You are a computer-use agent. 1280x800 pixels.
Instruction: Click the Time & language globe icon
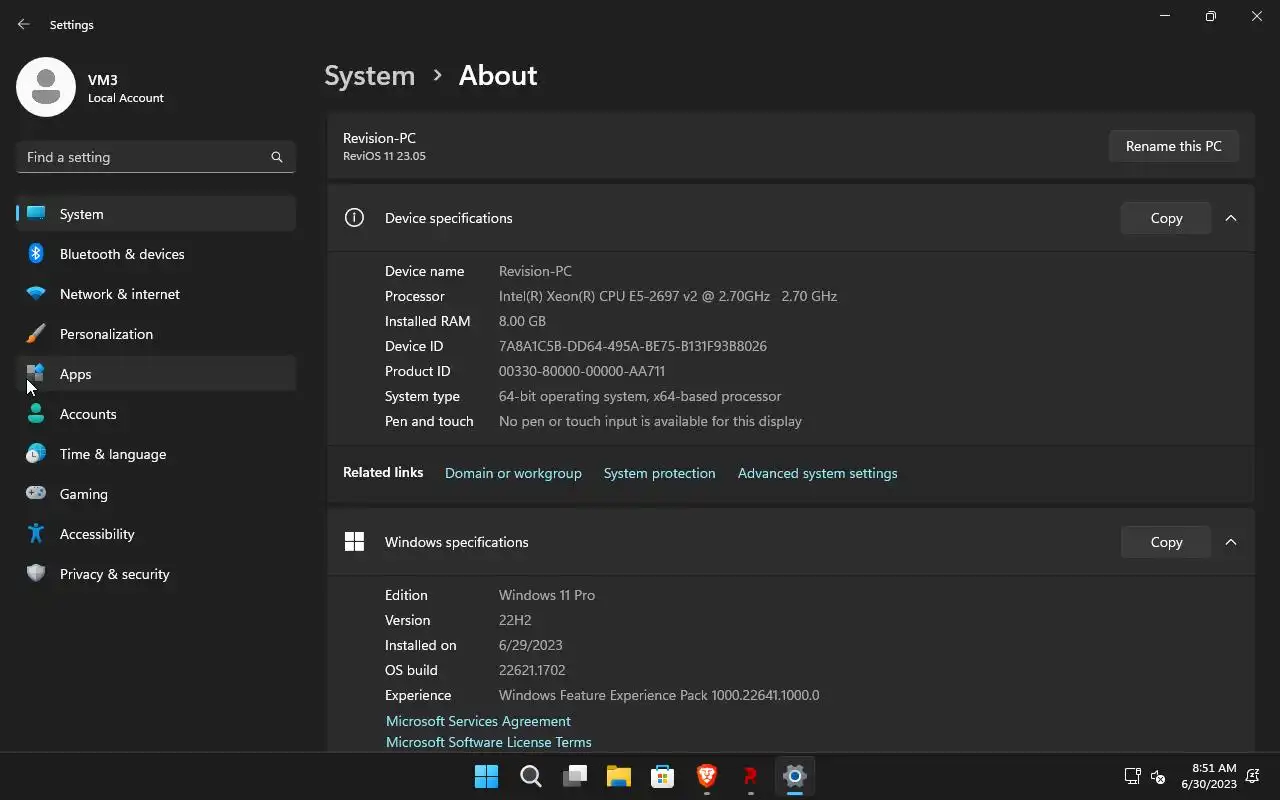pyautogui.click(x=36, y=453)
